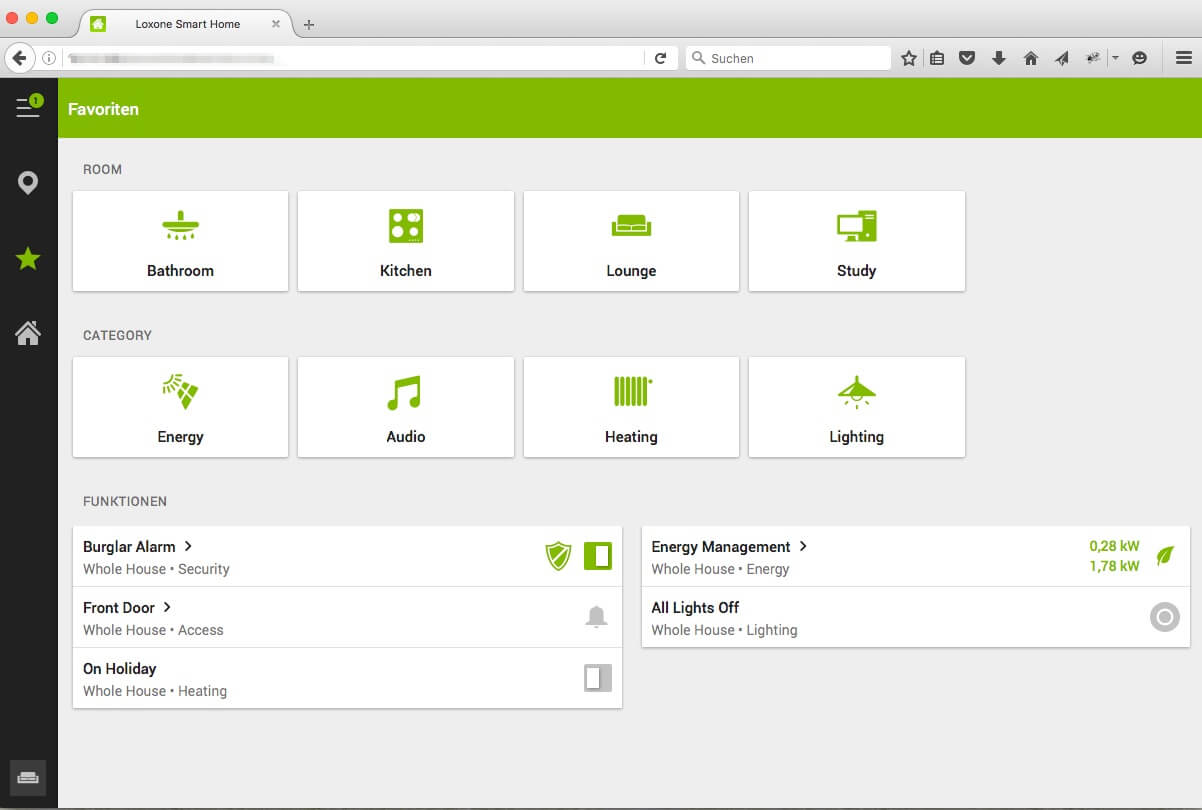1202x810 pixels.
Task: Expand Burglar Alarm details chevron
Action: click(x=188, y=546)
